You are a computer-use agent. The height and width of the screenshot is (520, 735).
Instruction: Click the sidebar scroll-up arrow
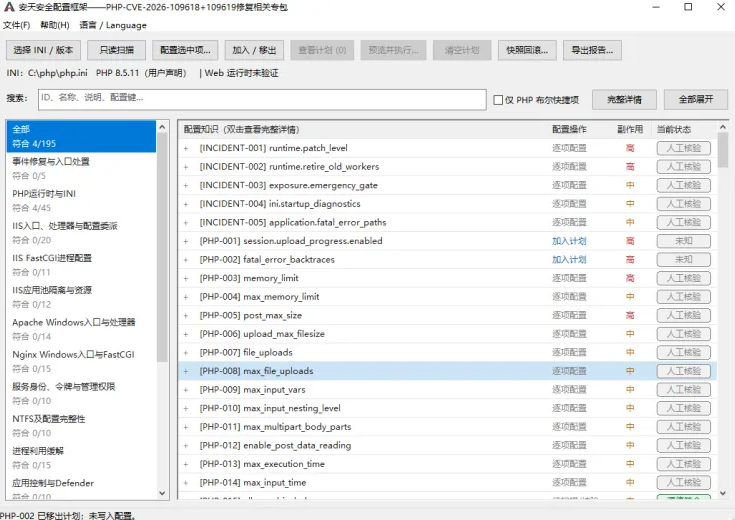click(x=162, y=127)
